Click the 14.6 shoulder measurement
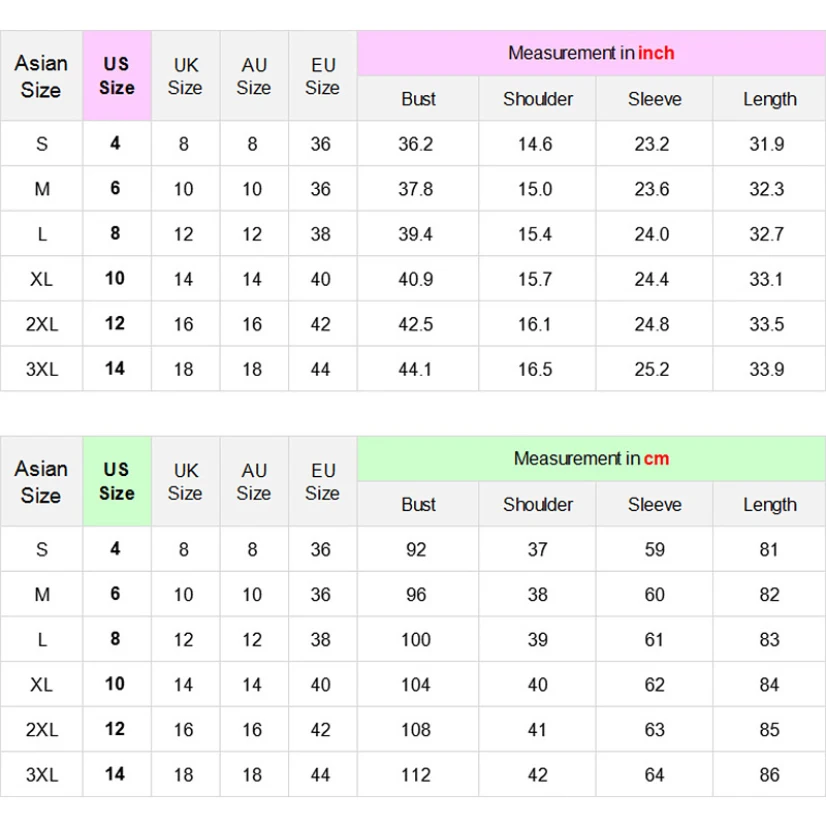Screen dimensions: 826x826 [535, 144]
